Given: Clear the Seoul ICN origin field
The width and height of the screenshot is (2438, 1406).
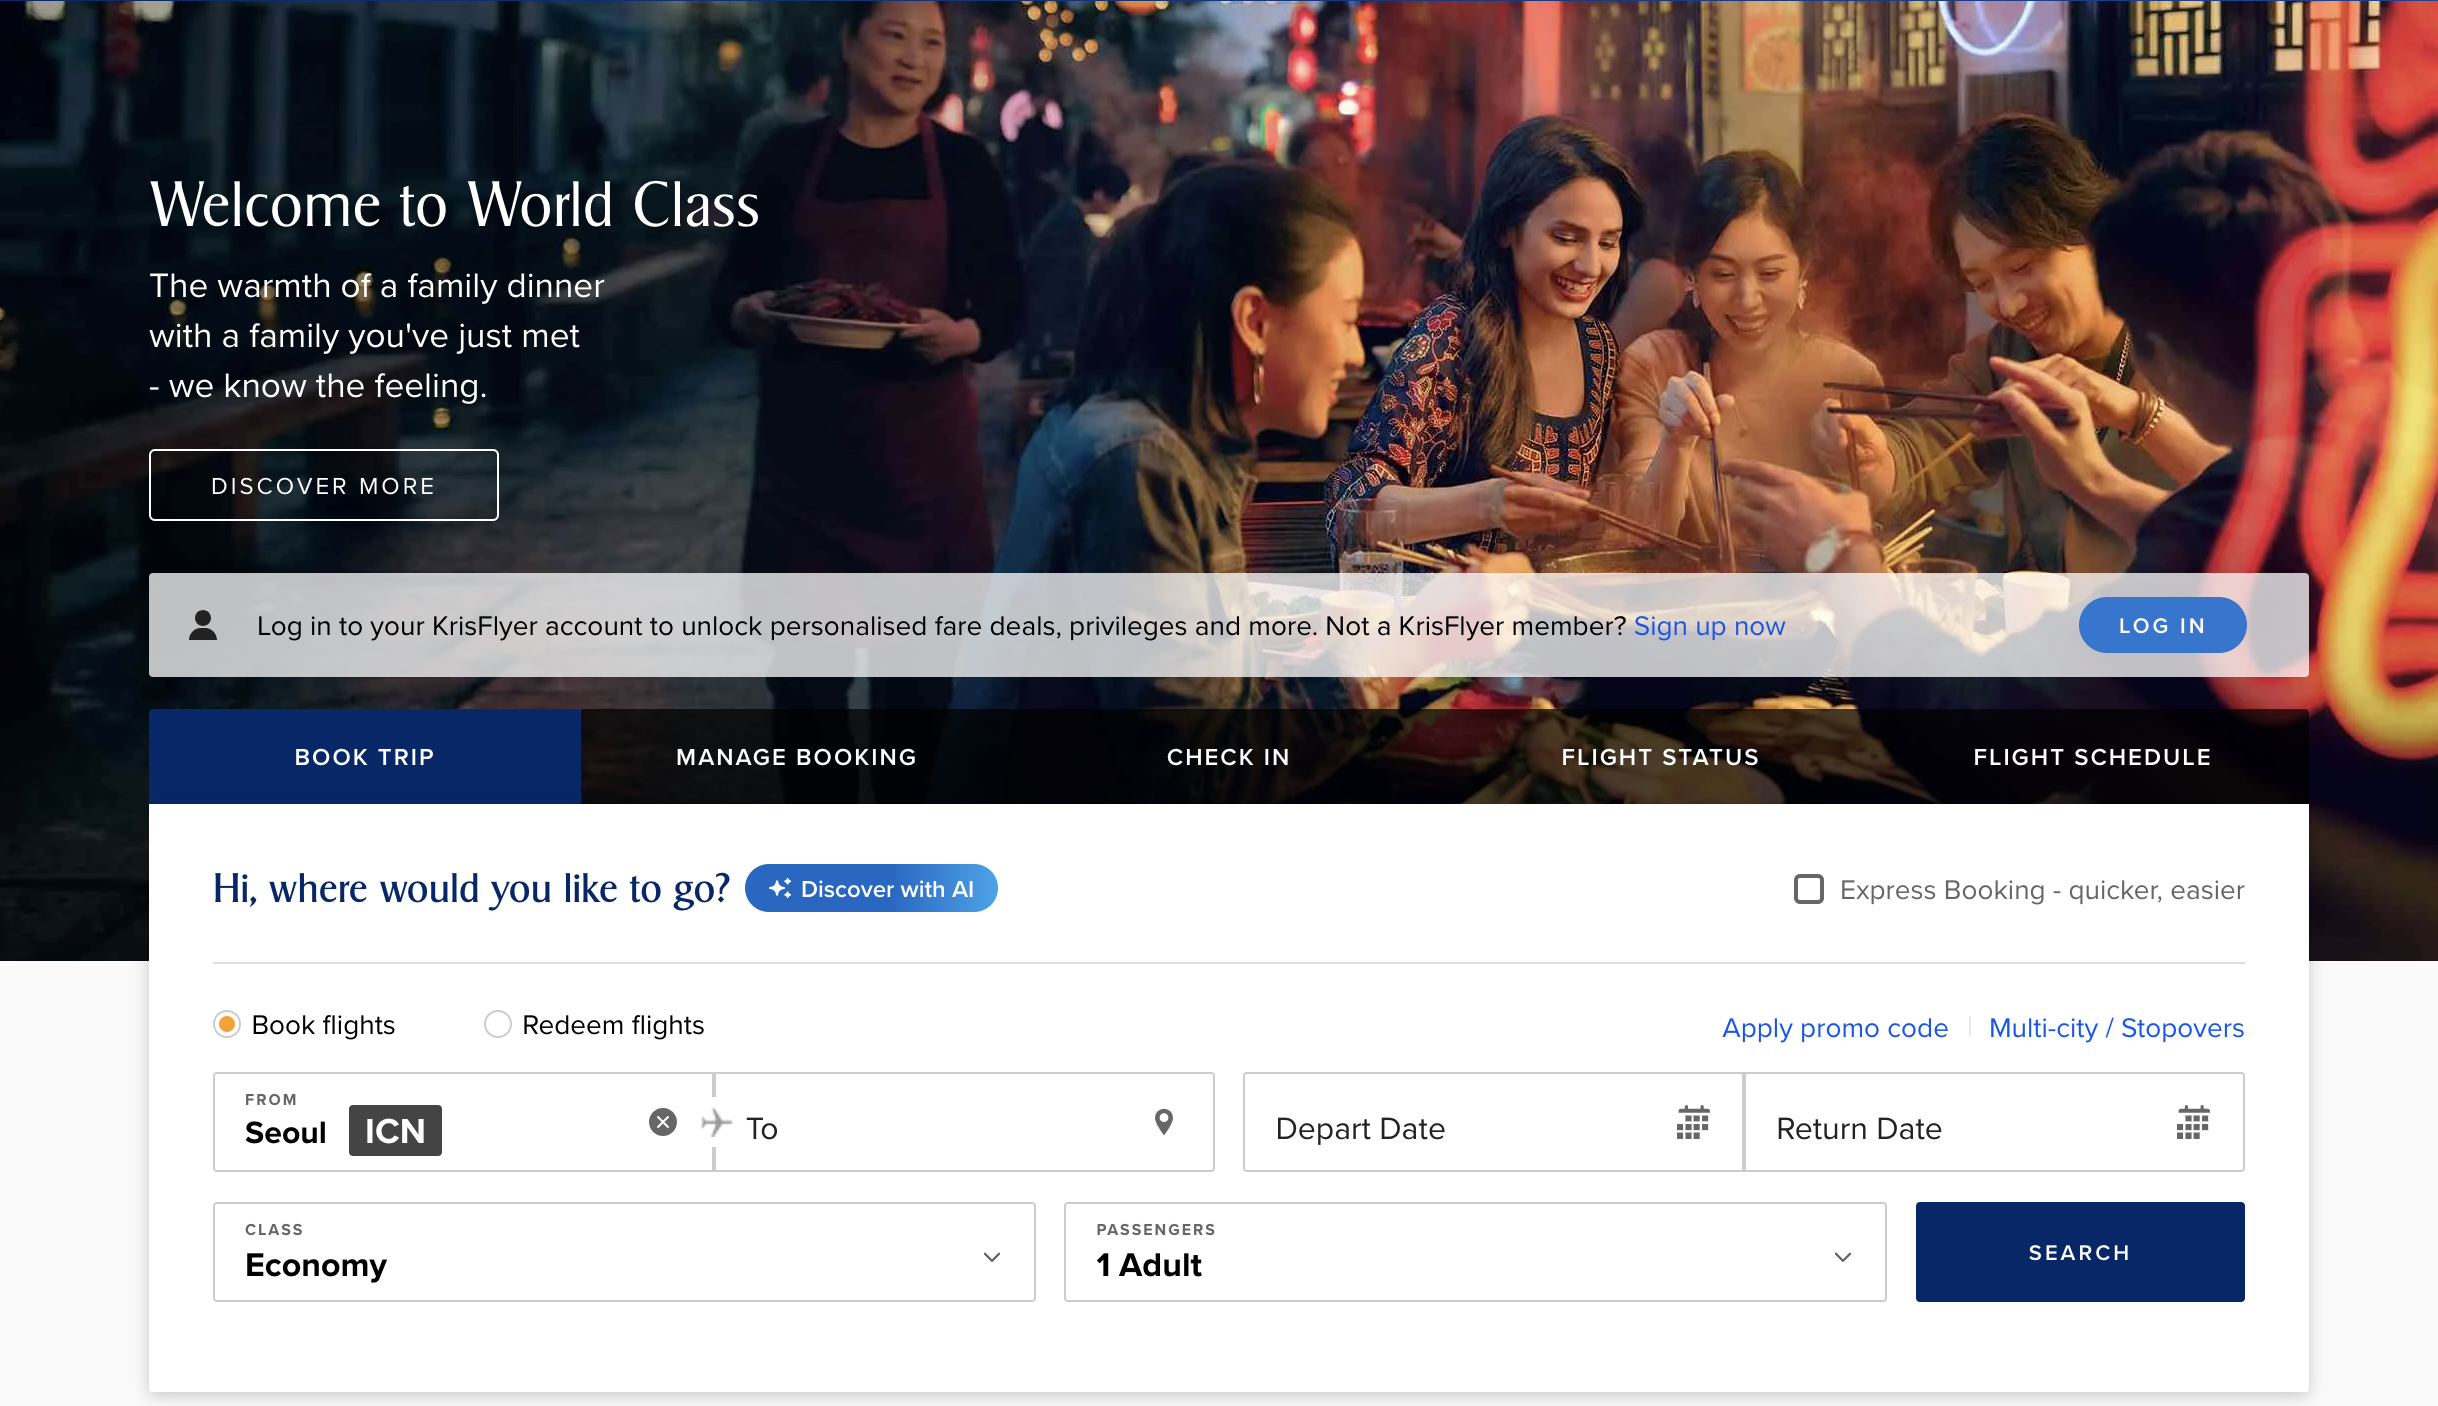Looking at the screenshot, I should tap(662, 1122).
